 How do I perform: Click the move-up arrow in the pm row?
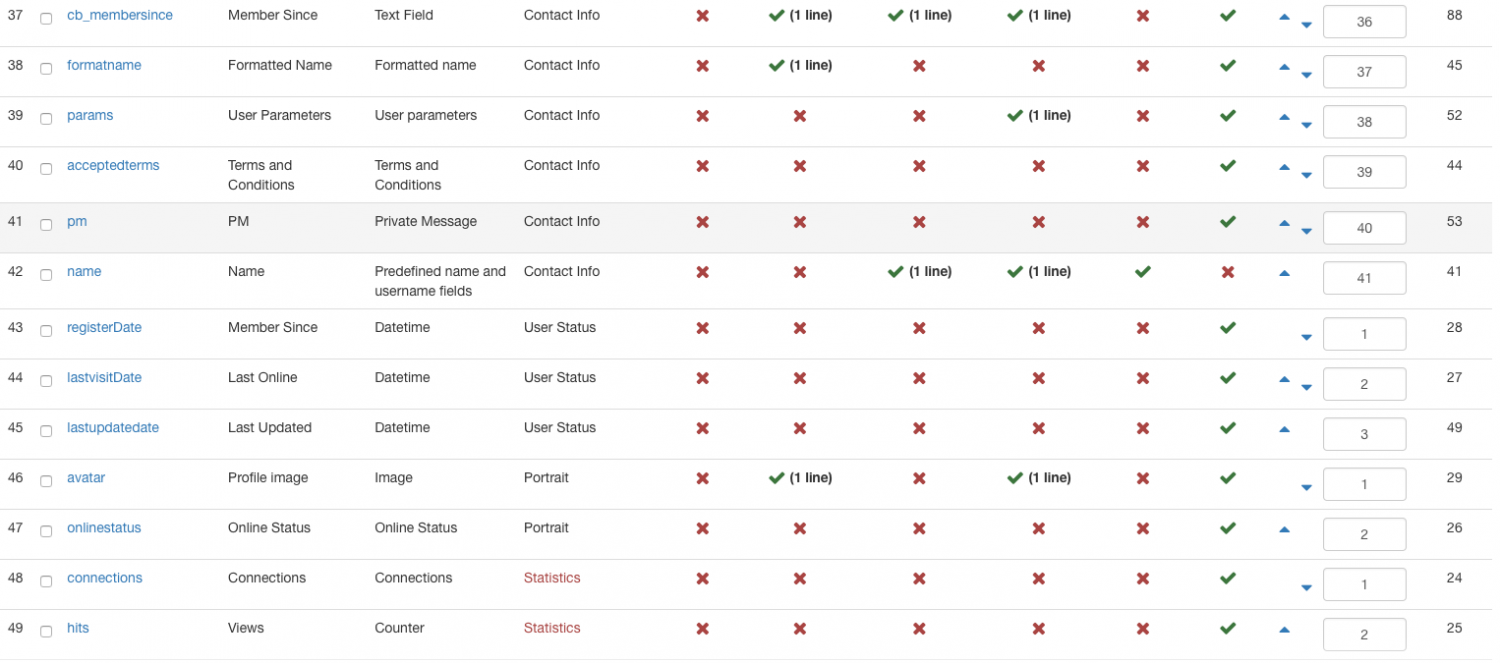coord(1284,223)
